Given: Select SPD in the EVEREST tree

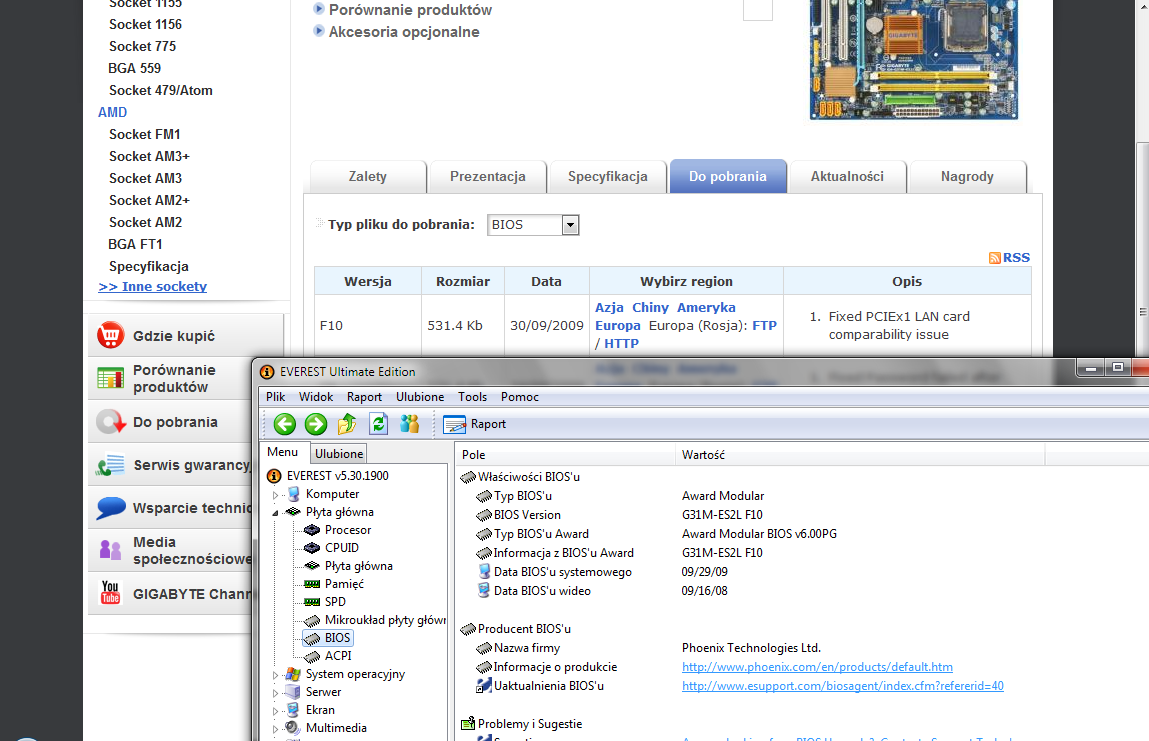Looking at the screenshot, I should click(x=325, y=602).
